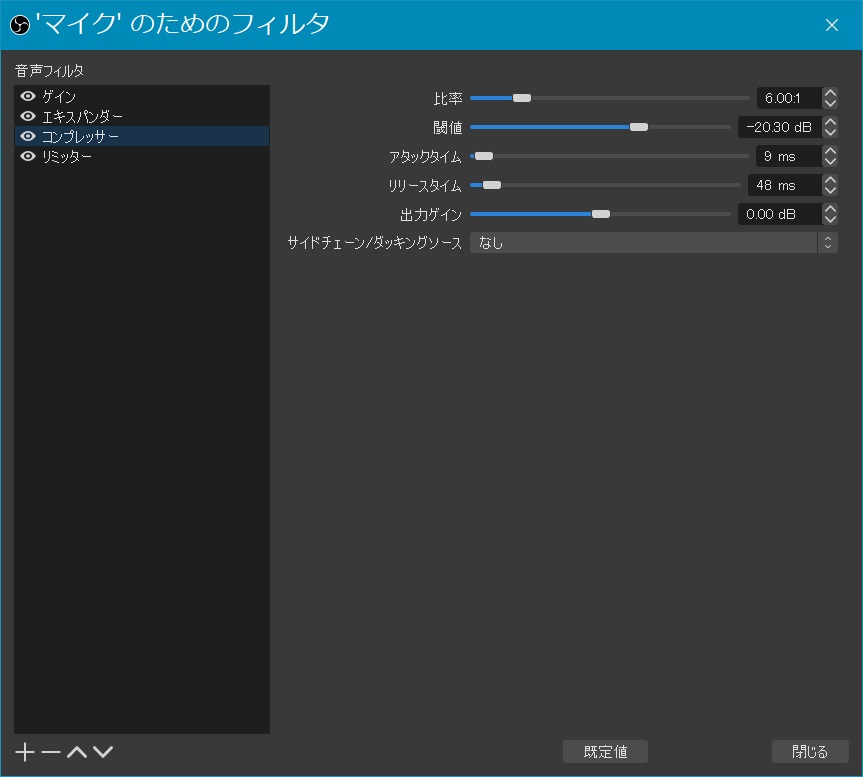Increase アタックタイム with up stepper arrow
Viewport: 863px width, 777px height.
pyautogui.click(x=830, y=151)
